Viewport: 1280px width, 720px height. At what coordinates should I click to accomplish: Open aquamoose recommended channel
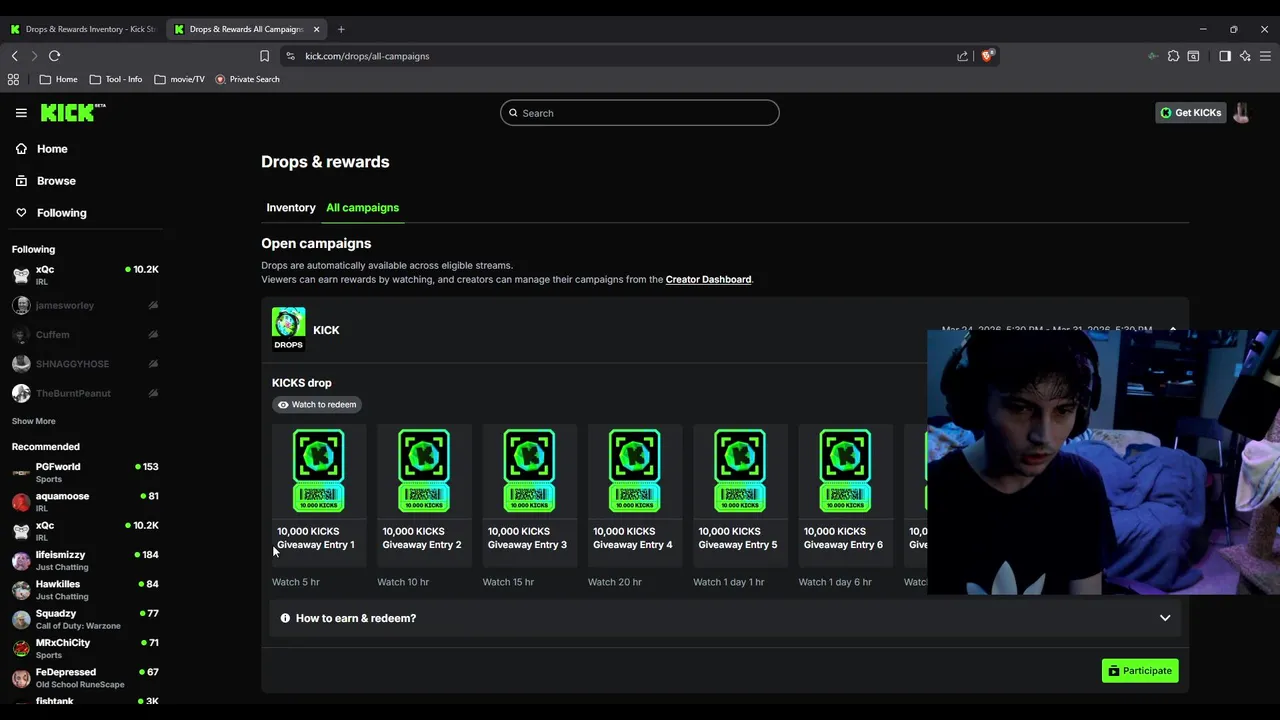pos(85,502)
